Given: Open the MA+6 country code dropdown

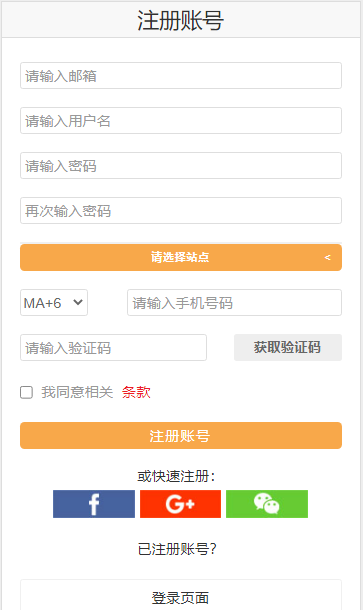Looking at the screenshot, I should tap(54, 303).
